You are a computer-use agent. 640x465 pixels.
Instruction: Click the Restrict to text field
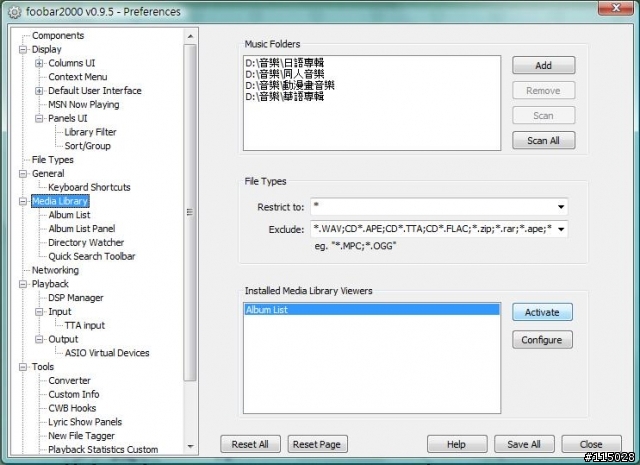(433, 207)
